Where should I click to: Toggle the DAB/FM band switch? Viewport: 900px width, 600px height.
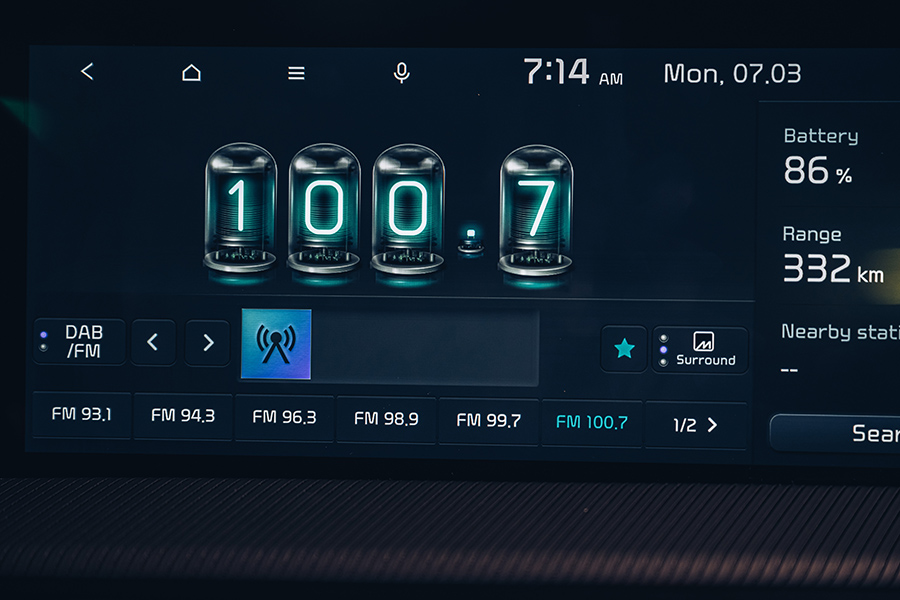pos(80,341)
